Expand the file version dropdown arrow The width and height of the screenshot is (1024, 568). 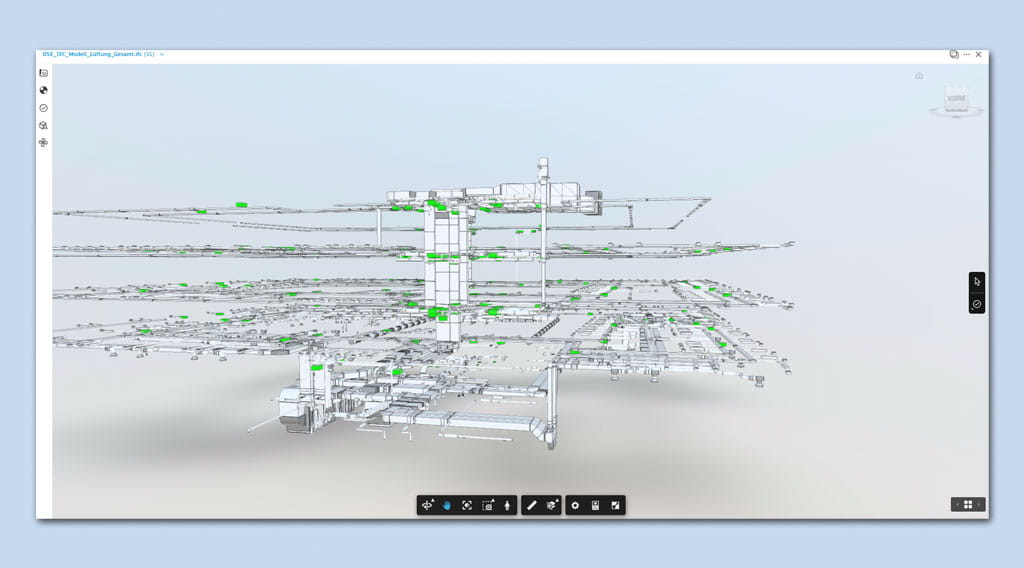(x=162, y=55)
